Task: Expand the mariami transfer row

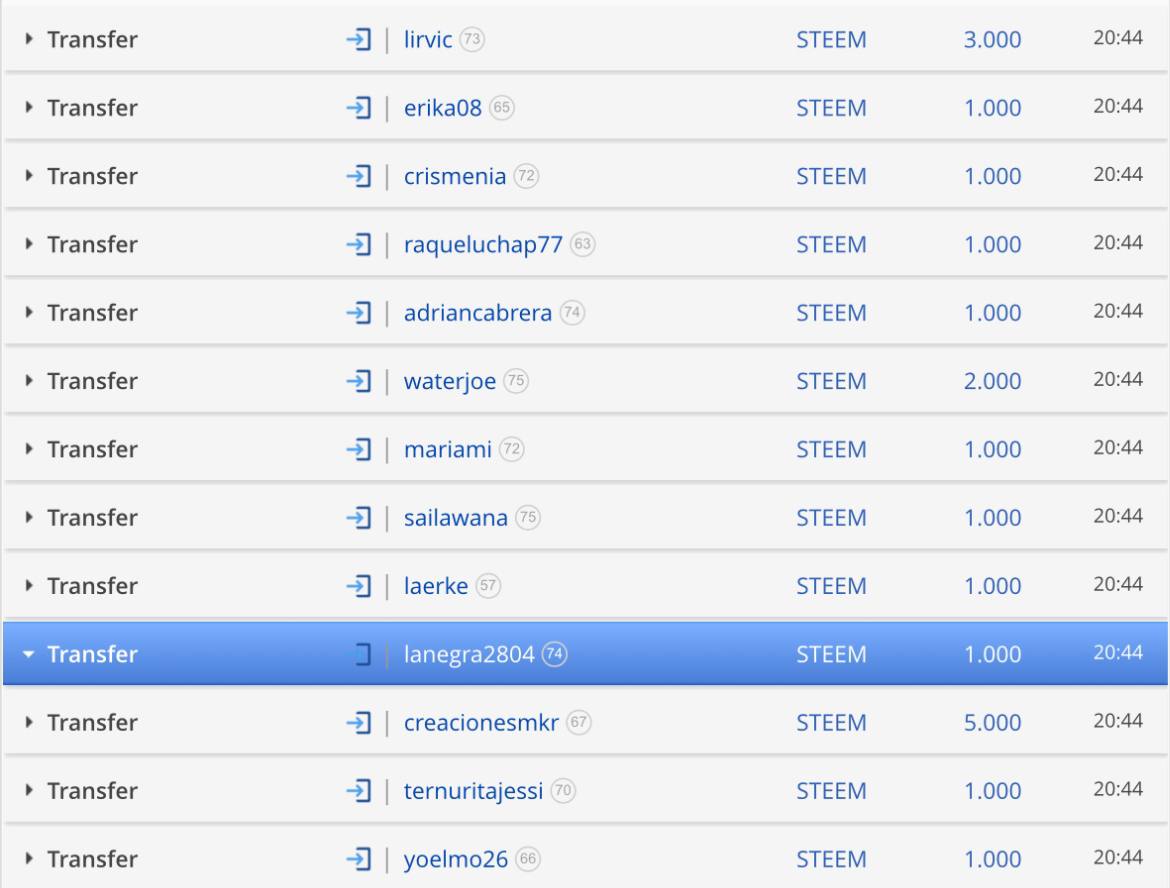Action: 29,449
